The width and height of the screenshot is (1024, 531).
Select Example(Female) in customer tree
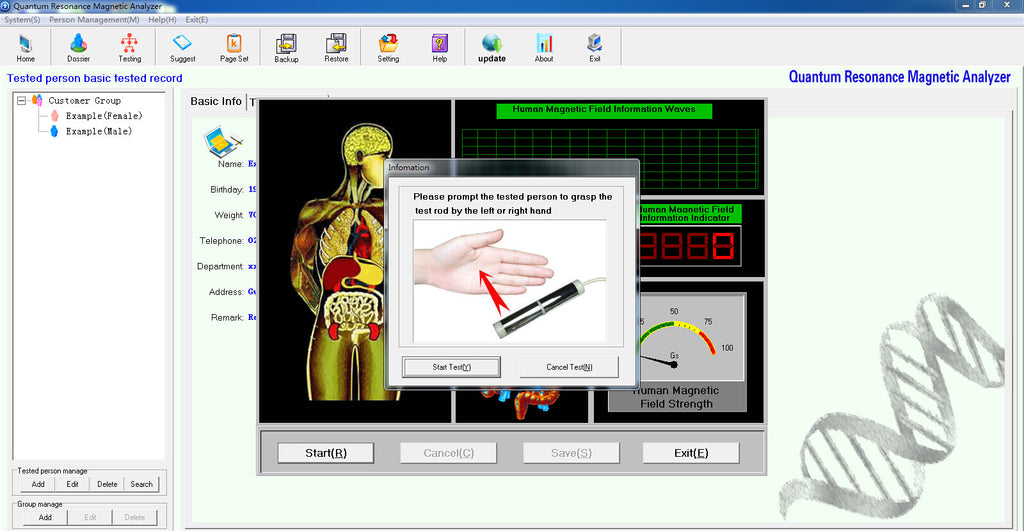(x=104, y=116)
